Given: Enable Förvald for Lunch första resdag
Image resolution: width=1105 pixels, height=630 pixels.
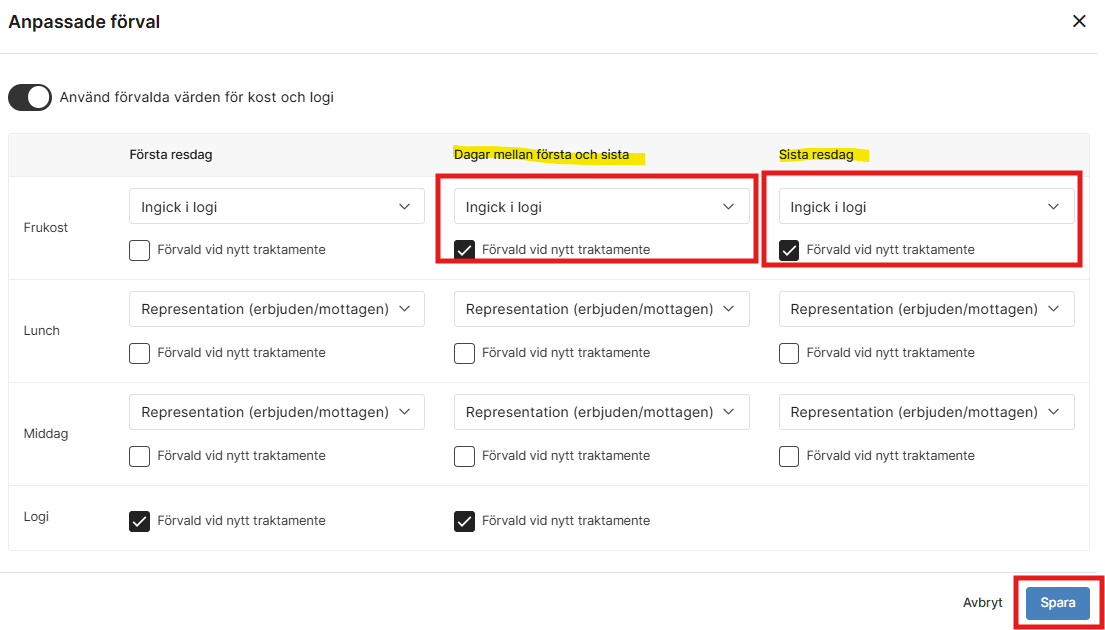Looking at the screenshot, I should point(139,352).
